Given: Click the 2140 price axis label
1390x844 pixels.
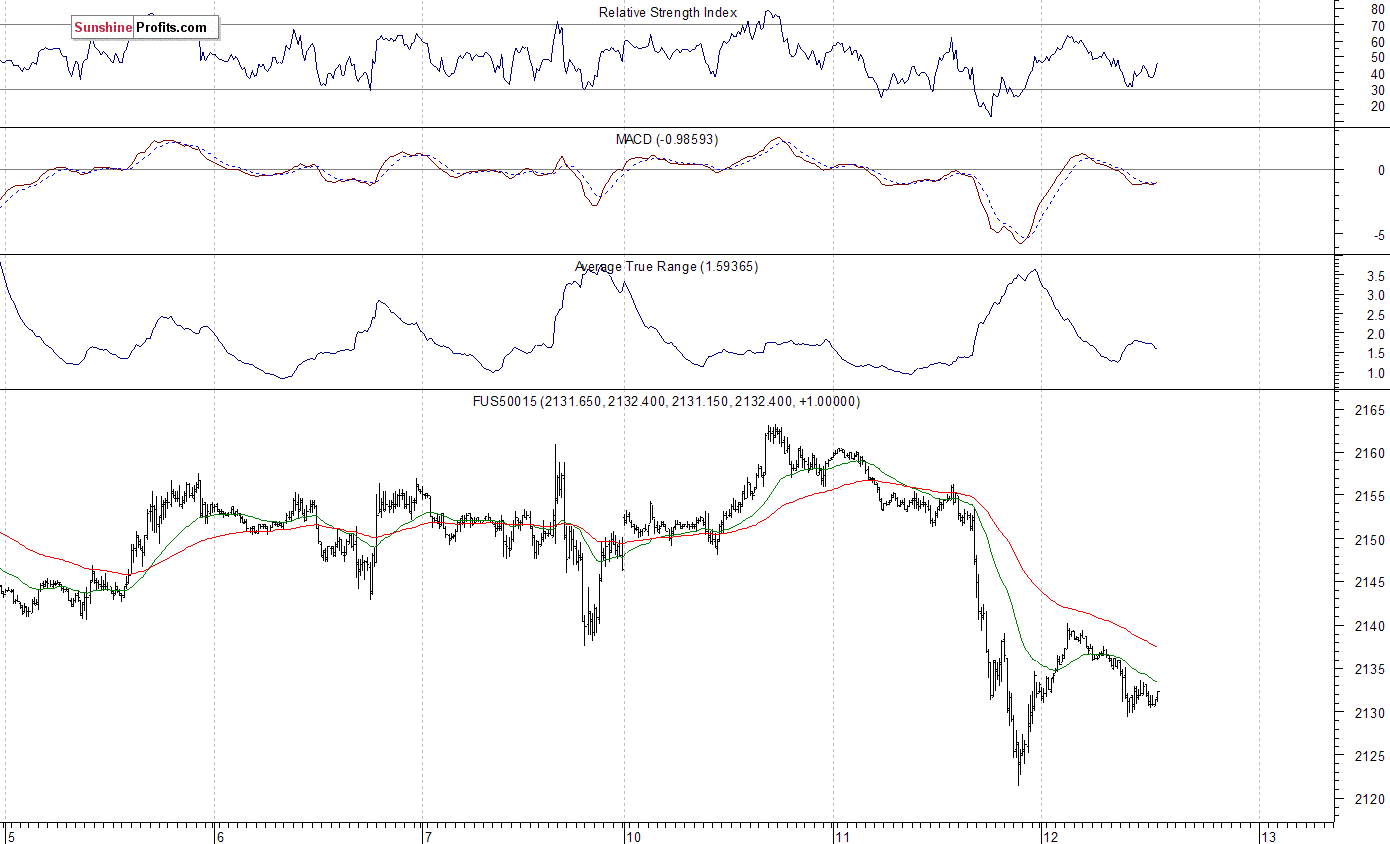Looking at the screenshot, I should pyautogui.click(x=1369, y=626).
